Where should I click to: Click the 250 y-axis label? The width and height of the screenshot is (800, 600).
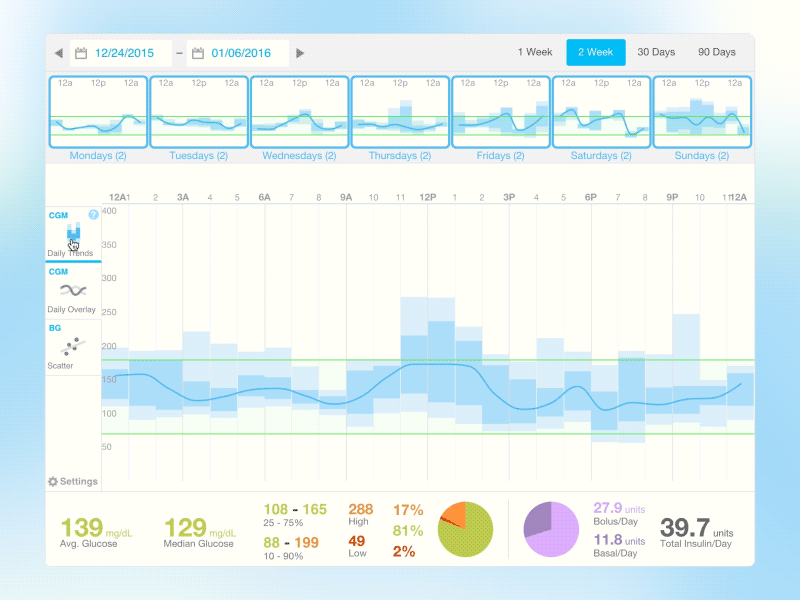[109, 312]
